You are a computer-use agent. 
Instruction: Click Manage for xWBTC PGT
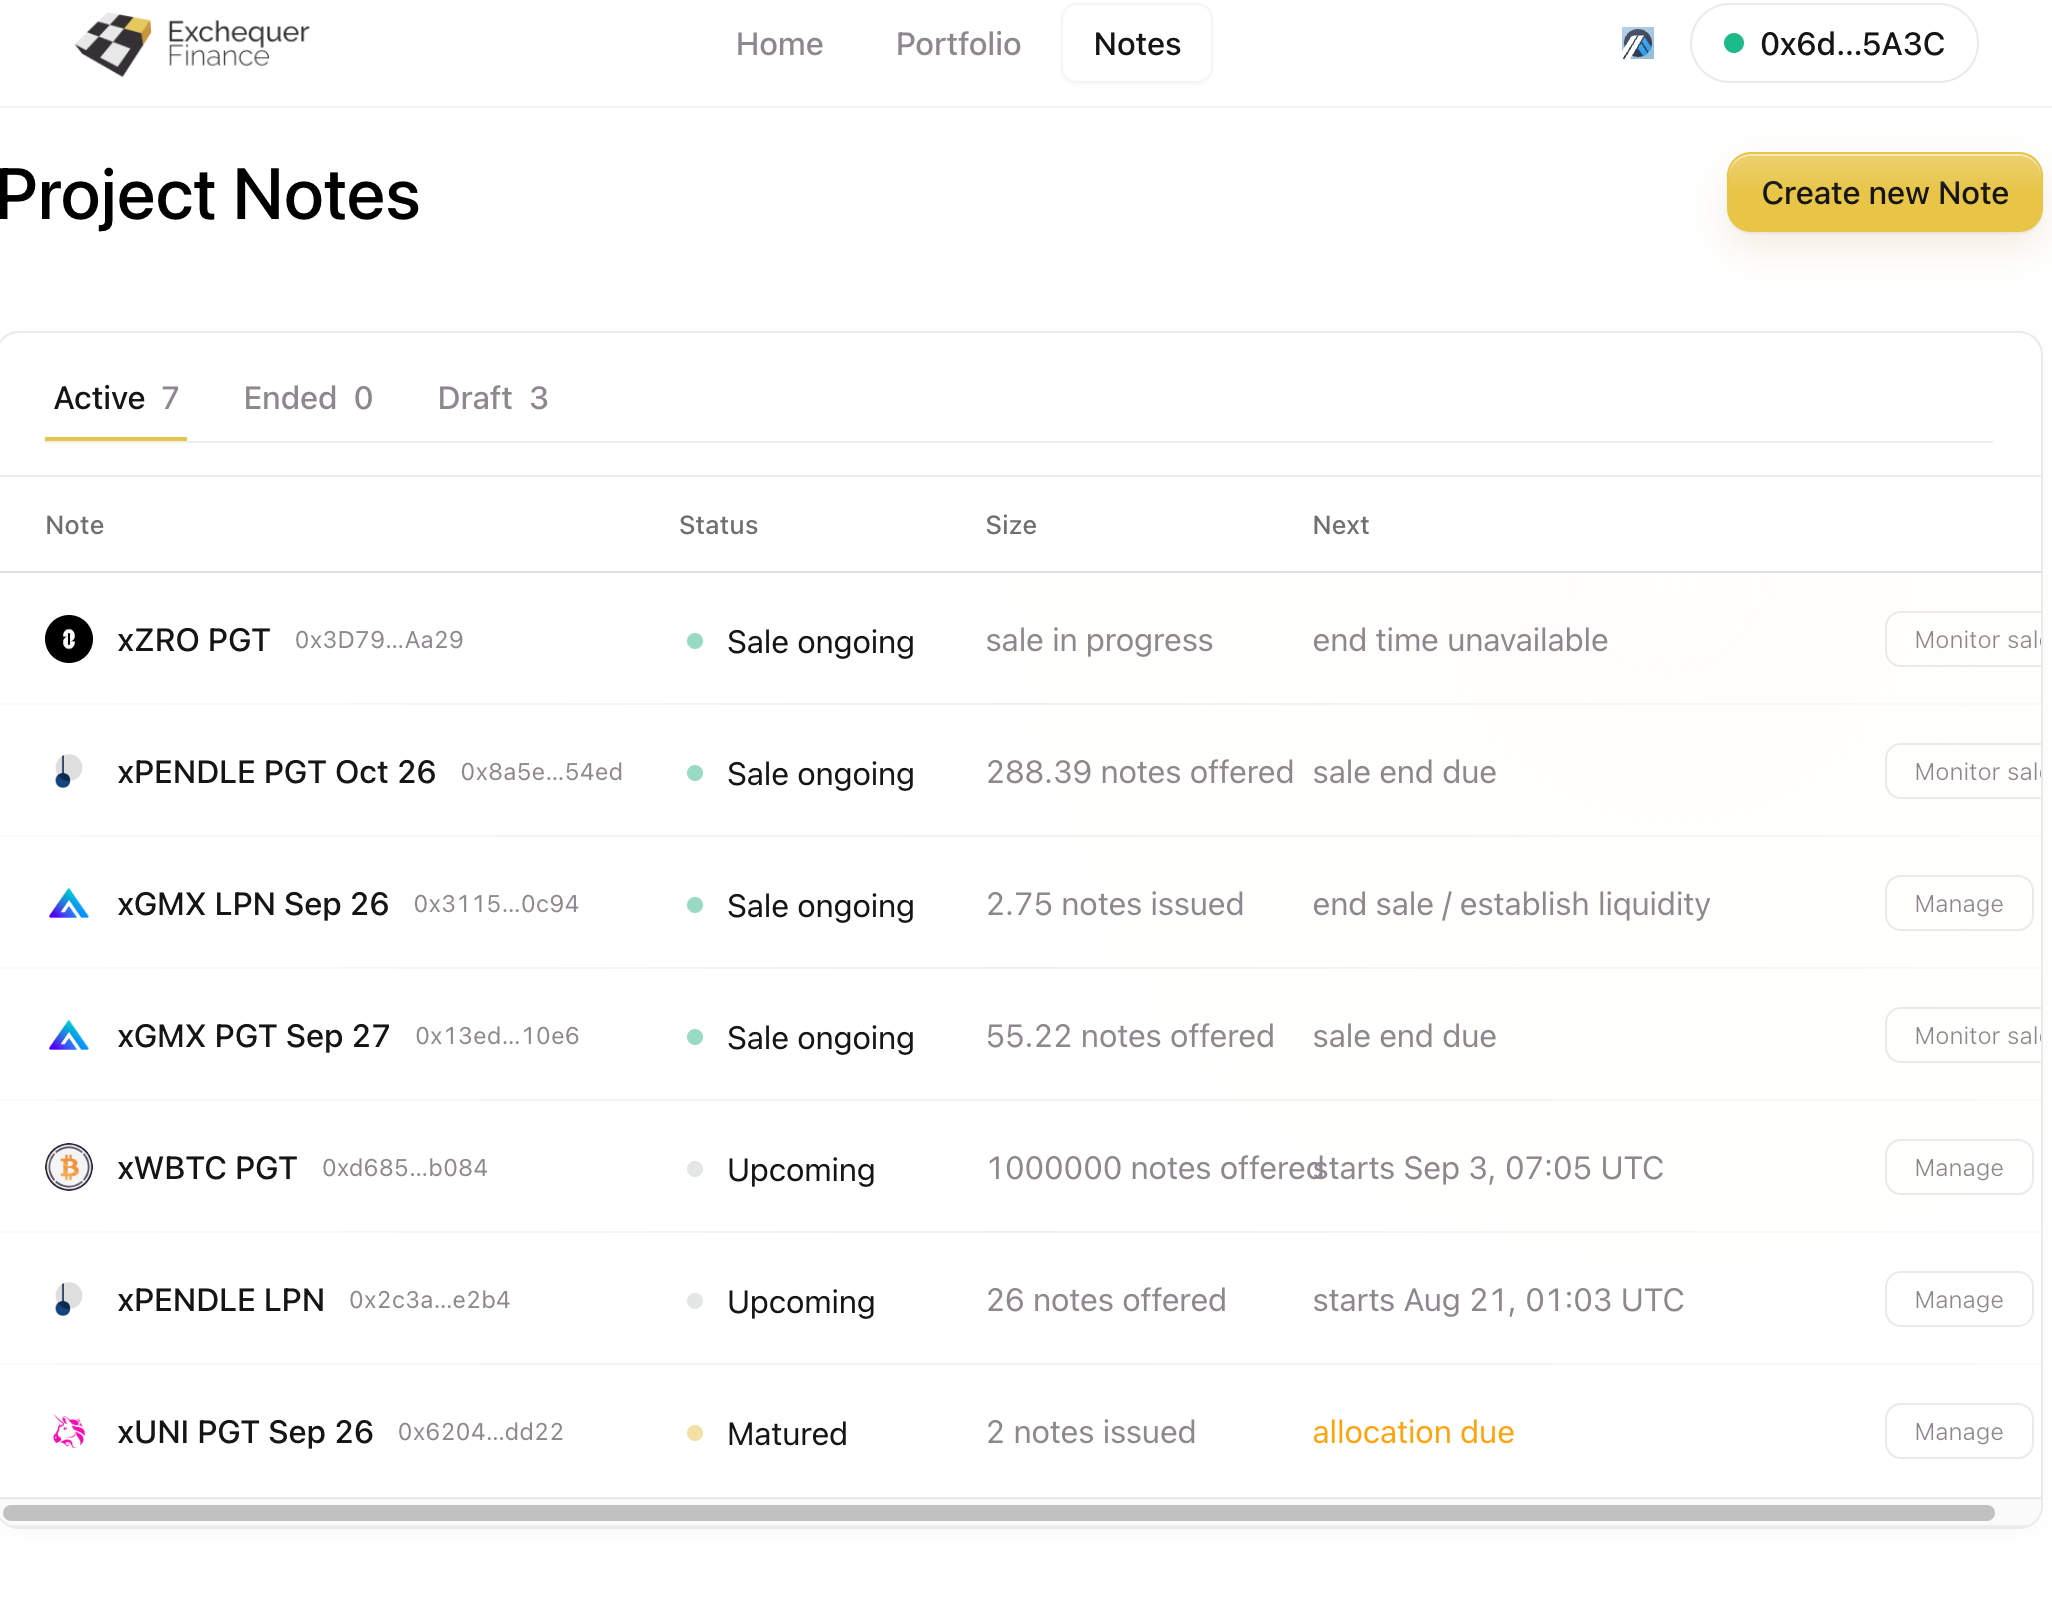pyautogui.click(x=1959, y=1168)
